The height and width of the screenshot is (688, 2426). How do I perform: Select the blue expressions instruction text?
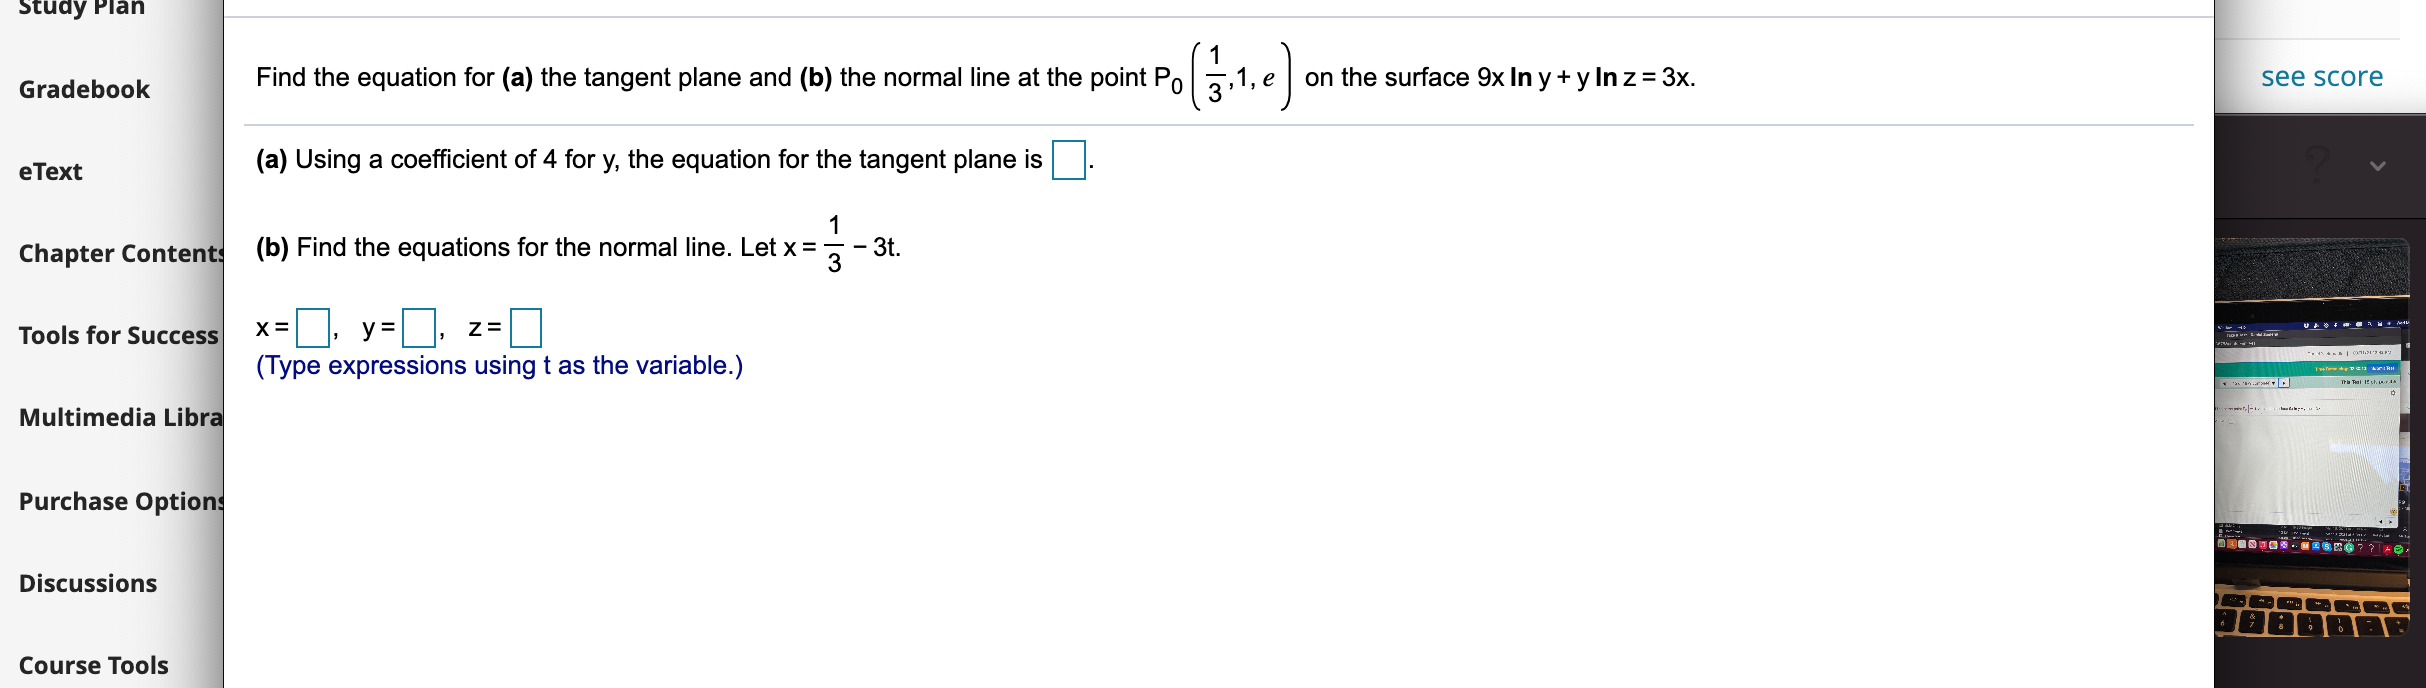tap(500, 366)
